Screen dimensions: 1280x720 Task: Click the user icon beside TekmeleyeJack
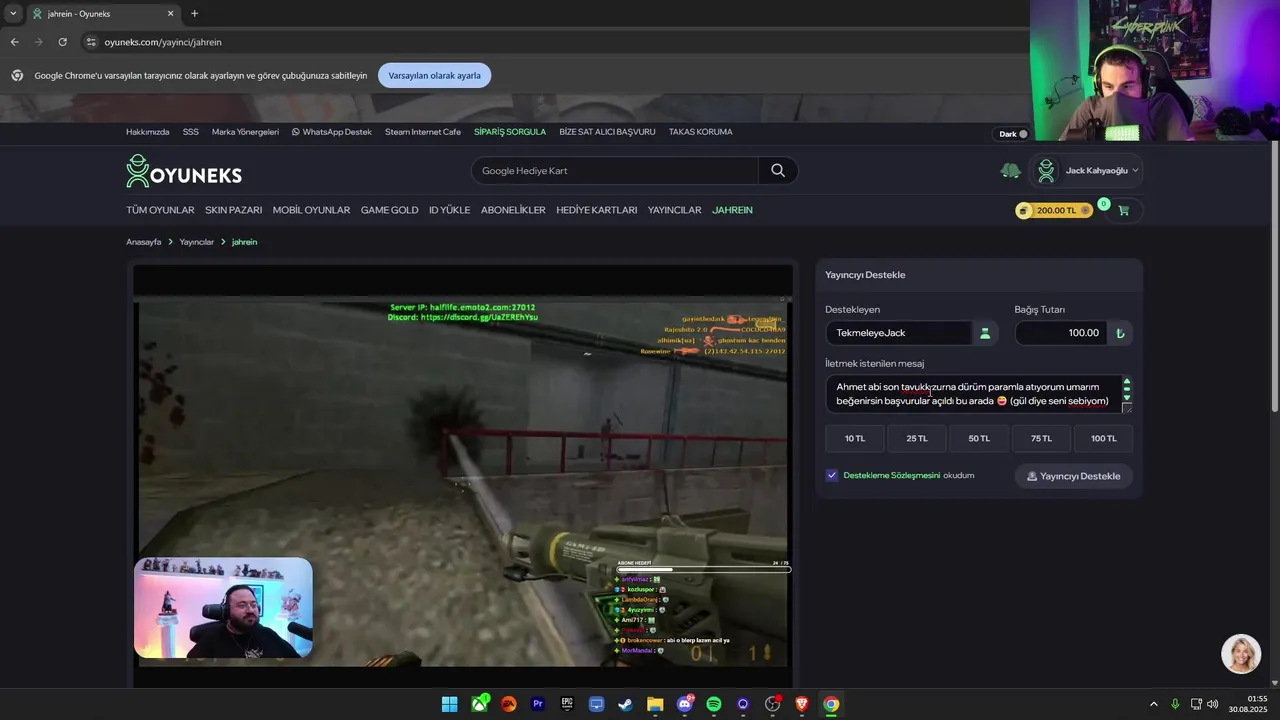click(x=985, y=333)
